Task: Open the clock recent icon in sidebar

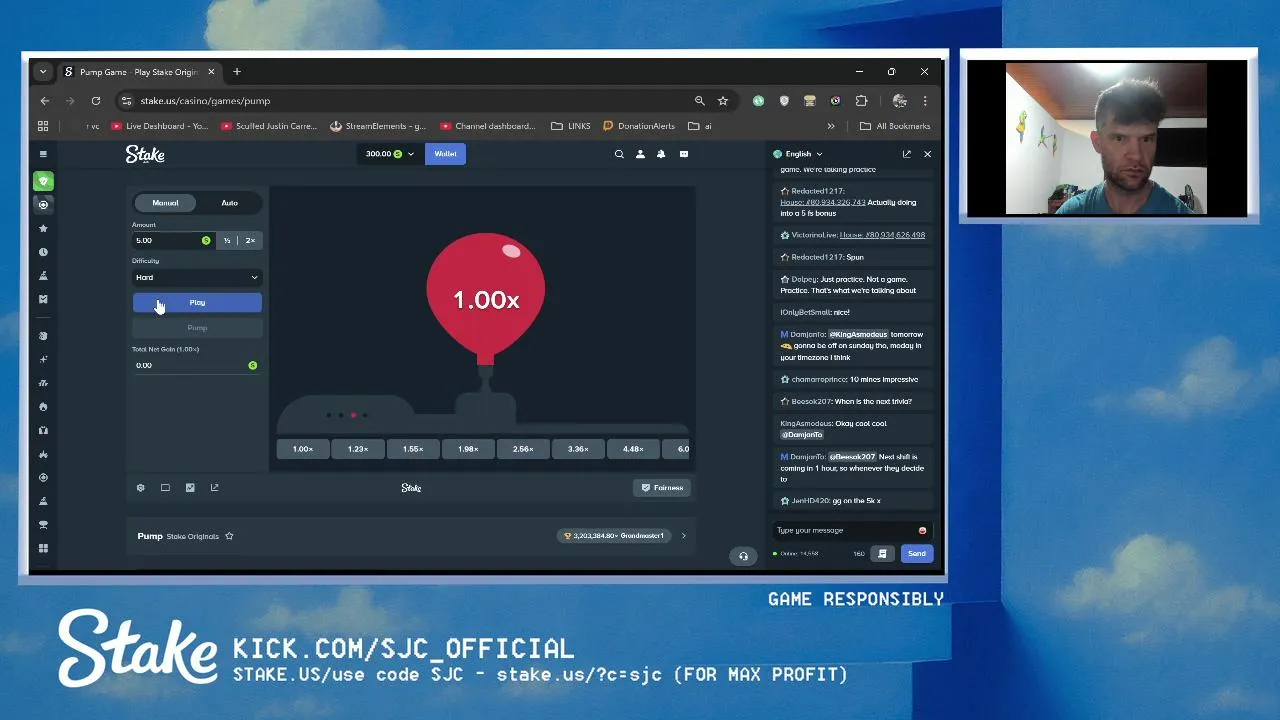Action: (x=43, y=252)
